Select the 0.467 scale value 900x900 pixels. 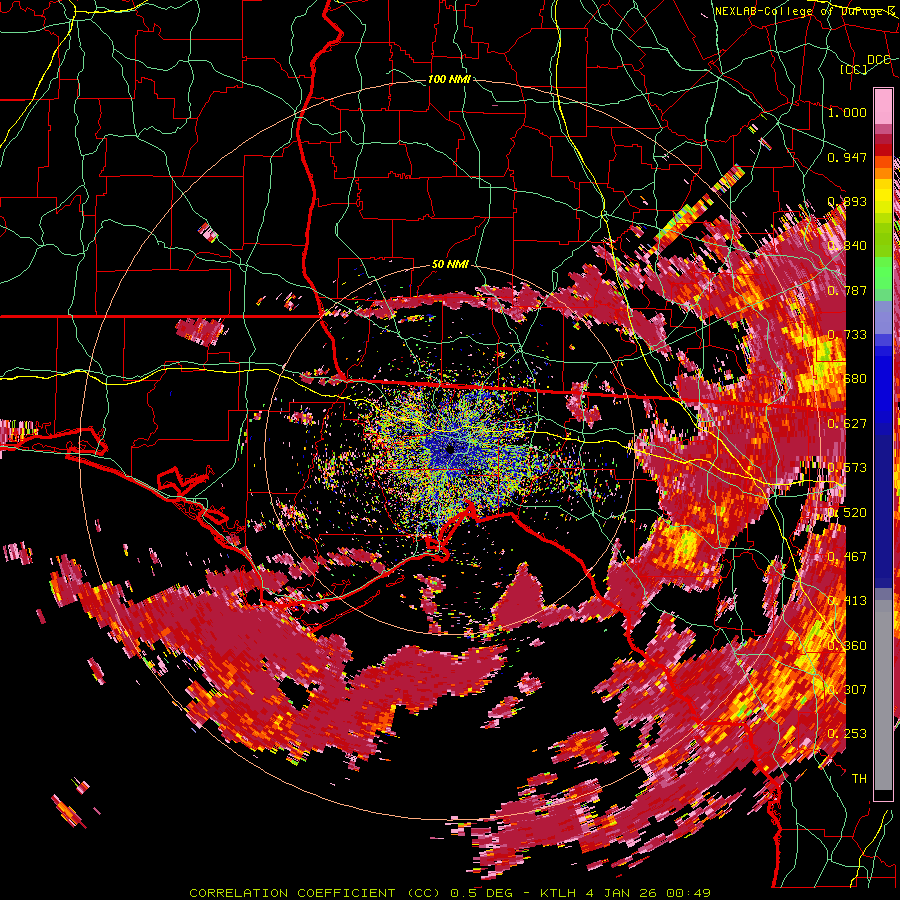[x=847, y=557]
